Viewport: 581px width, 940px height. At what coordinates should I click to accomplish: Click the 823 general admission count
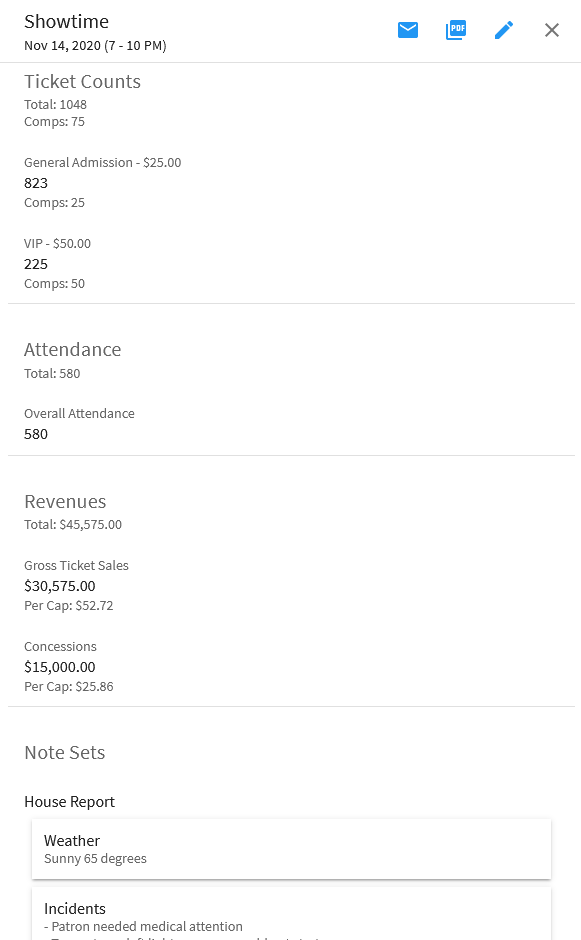click(x=36, y=183)
